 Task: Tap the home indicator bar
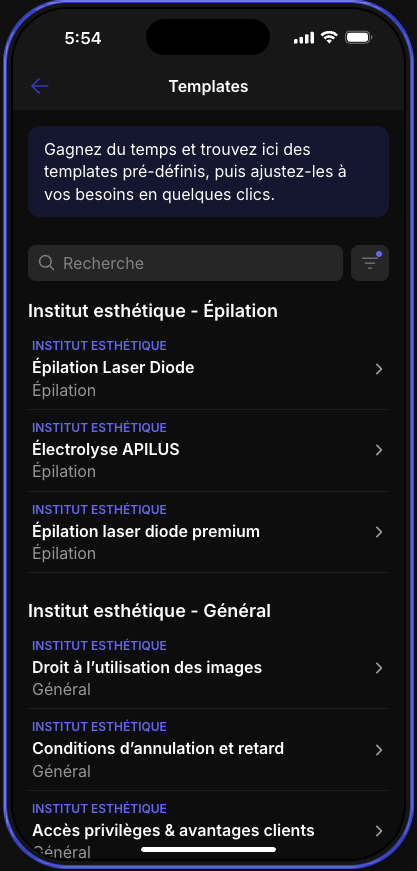pos(208,849)
